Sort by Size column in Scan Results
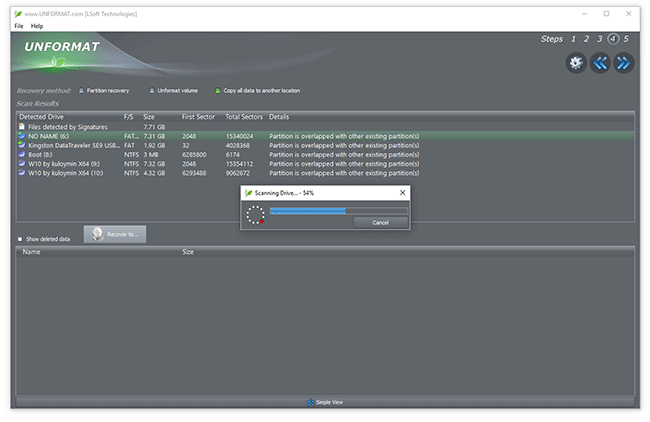 click(149, 117)
